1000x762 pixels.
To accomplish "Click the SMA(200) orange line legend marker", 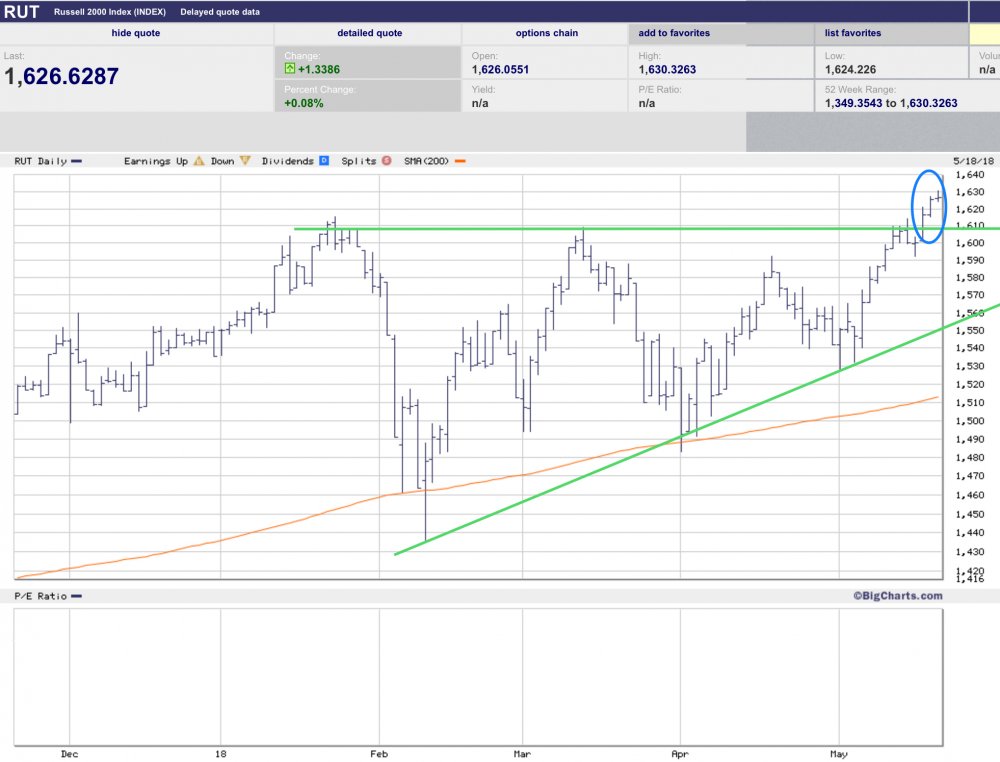I will pyautogui.click(x=460, y=161).
